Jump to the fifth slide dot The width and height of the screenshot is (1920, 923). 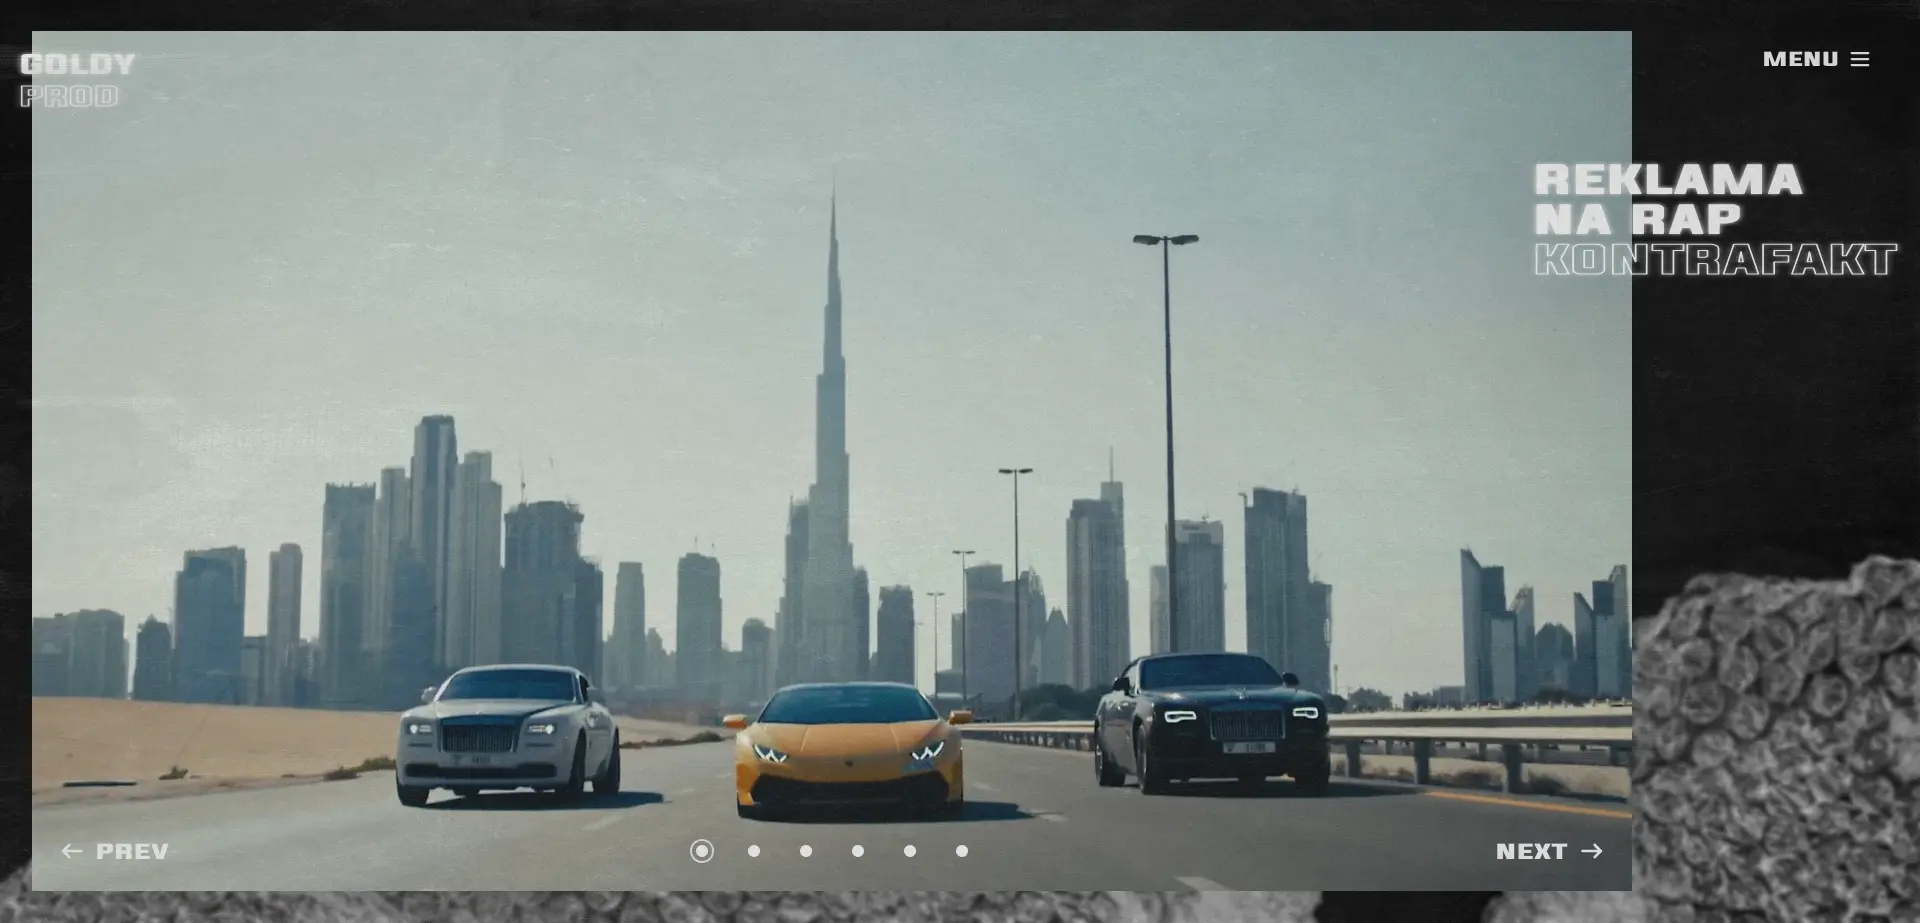(910, 851)
